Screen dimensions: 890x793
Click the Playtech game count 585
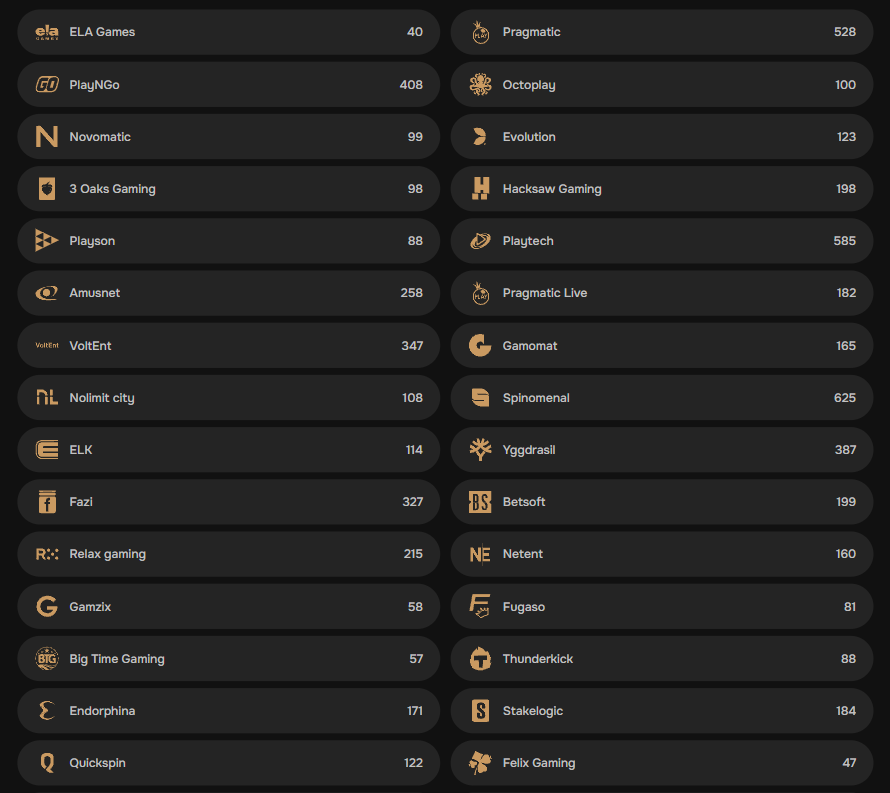844,241
